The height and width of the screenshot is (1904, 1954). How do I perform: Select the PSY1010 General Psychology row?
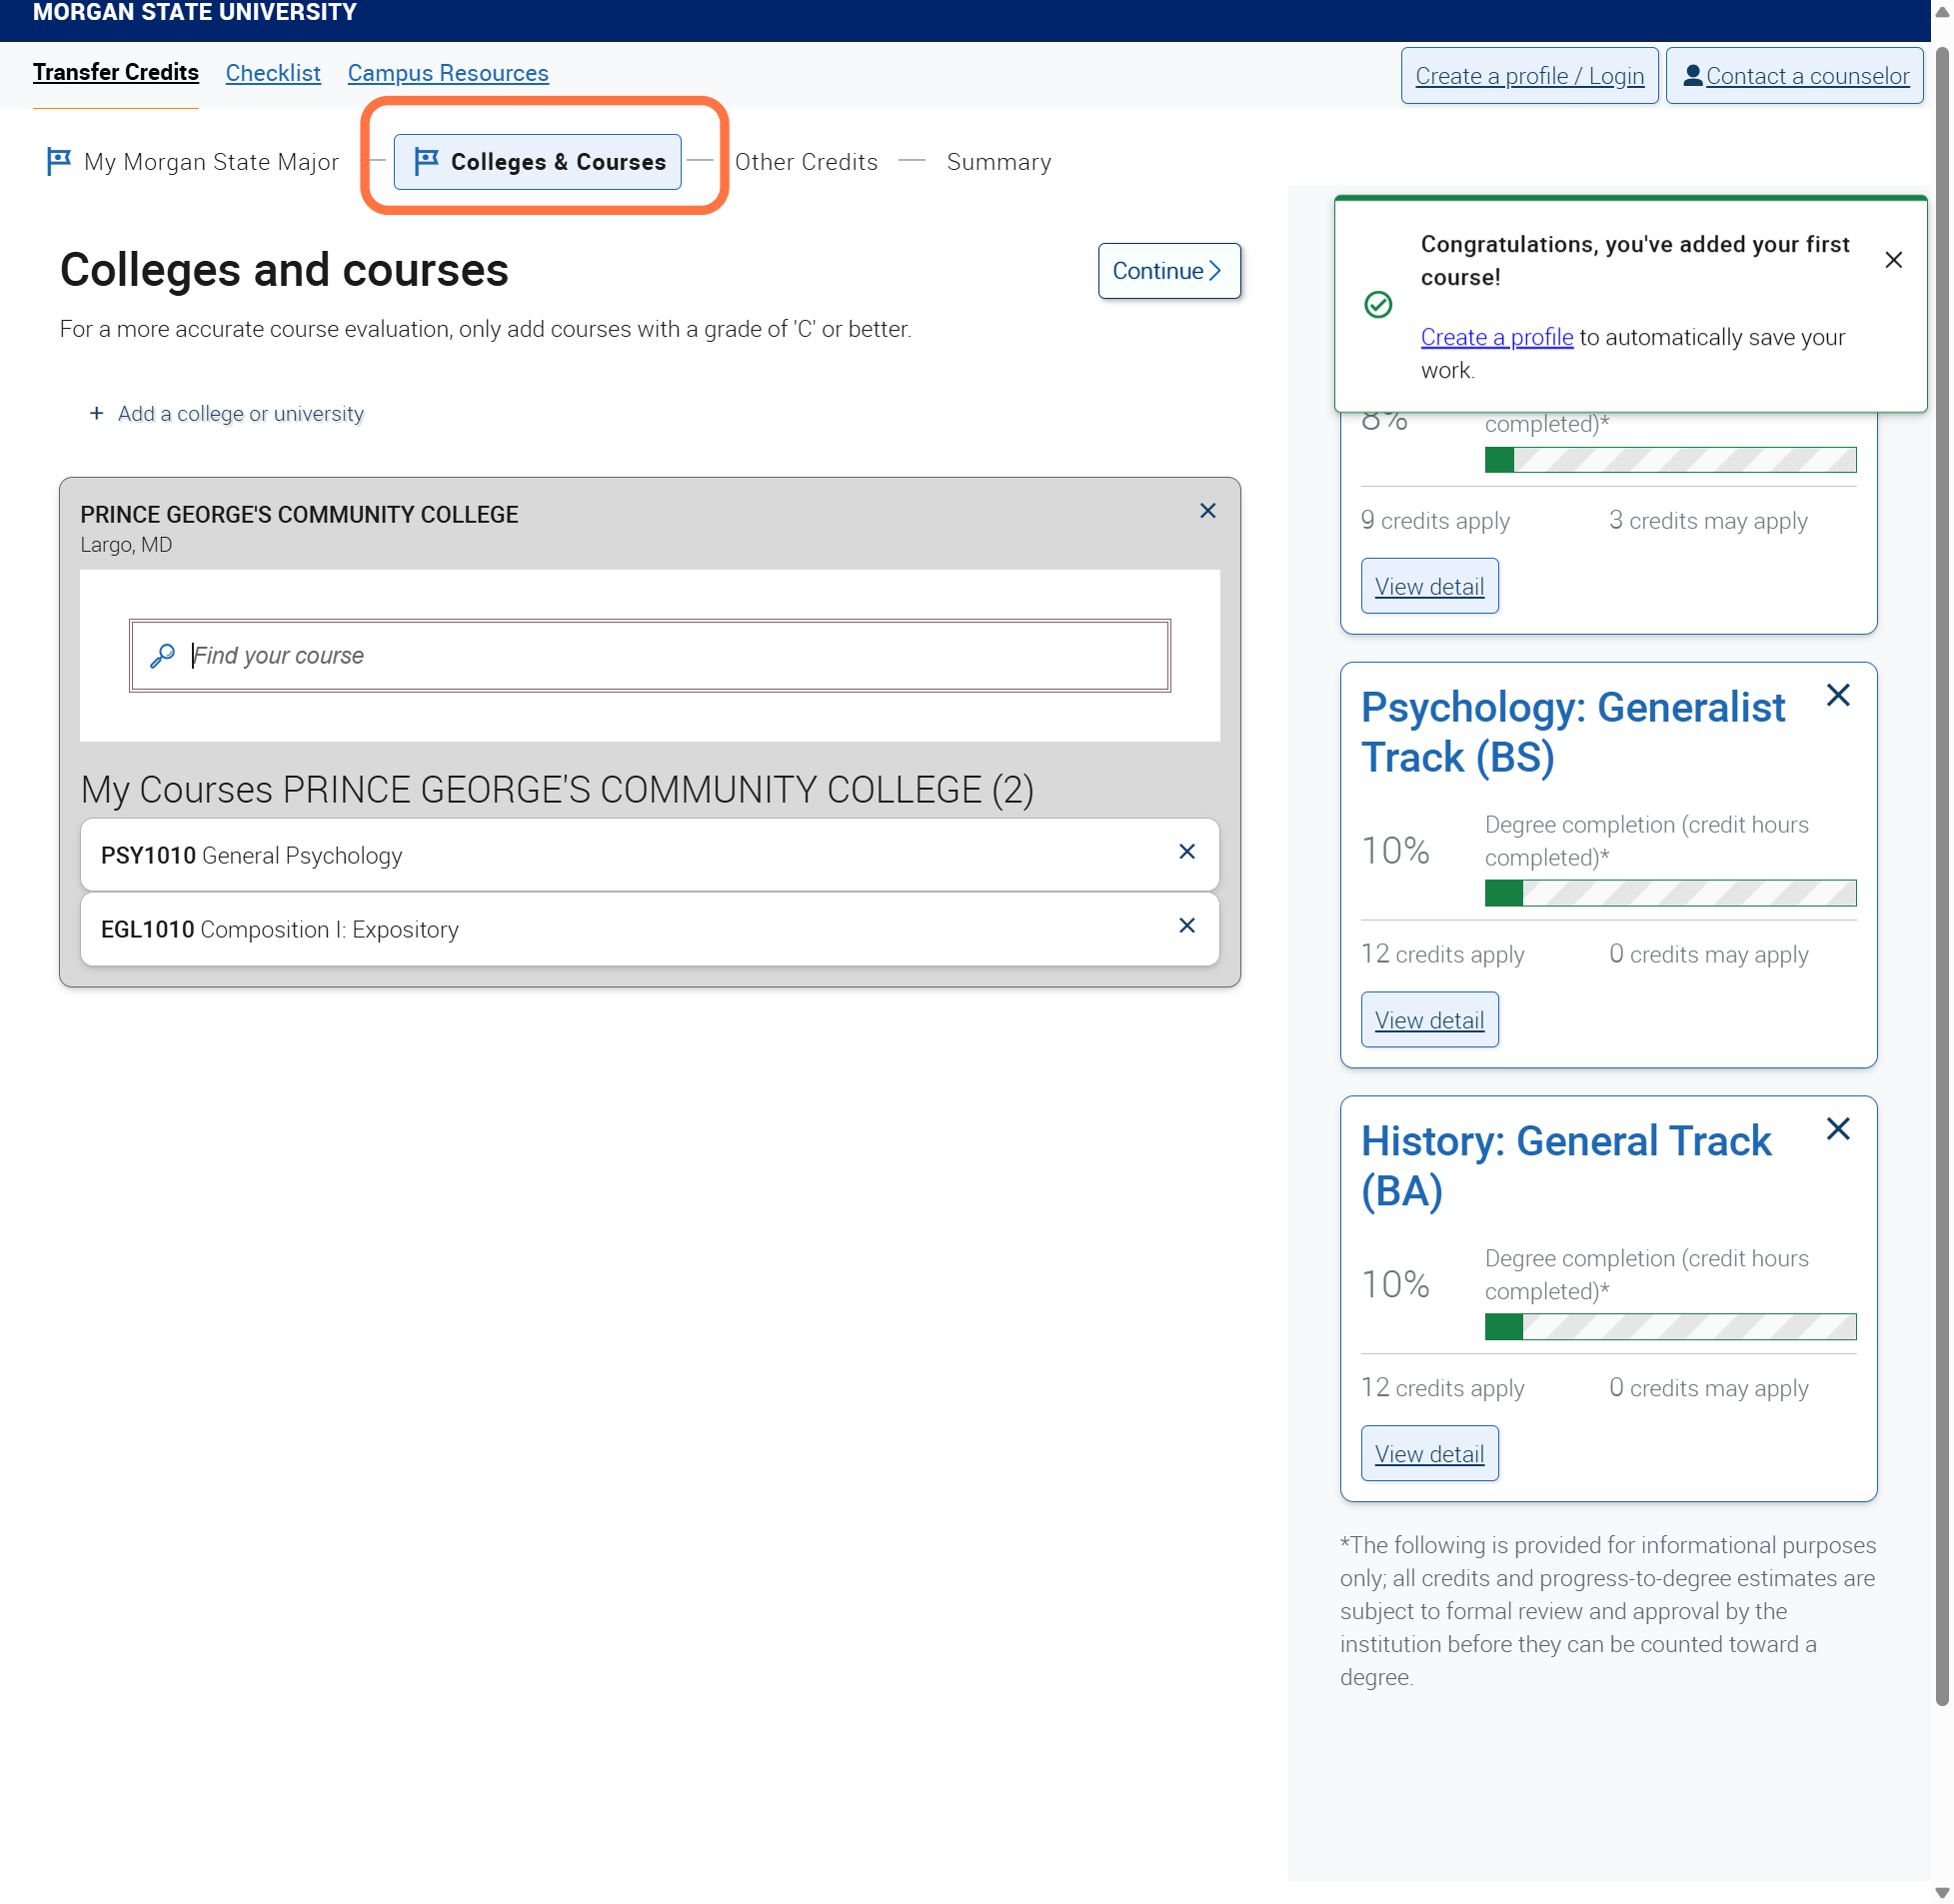[650, 855]
